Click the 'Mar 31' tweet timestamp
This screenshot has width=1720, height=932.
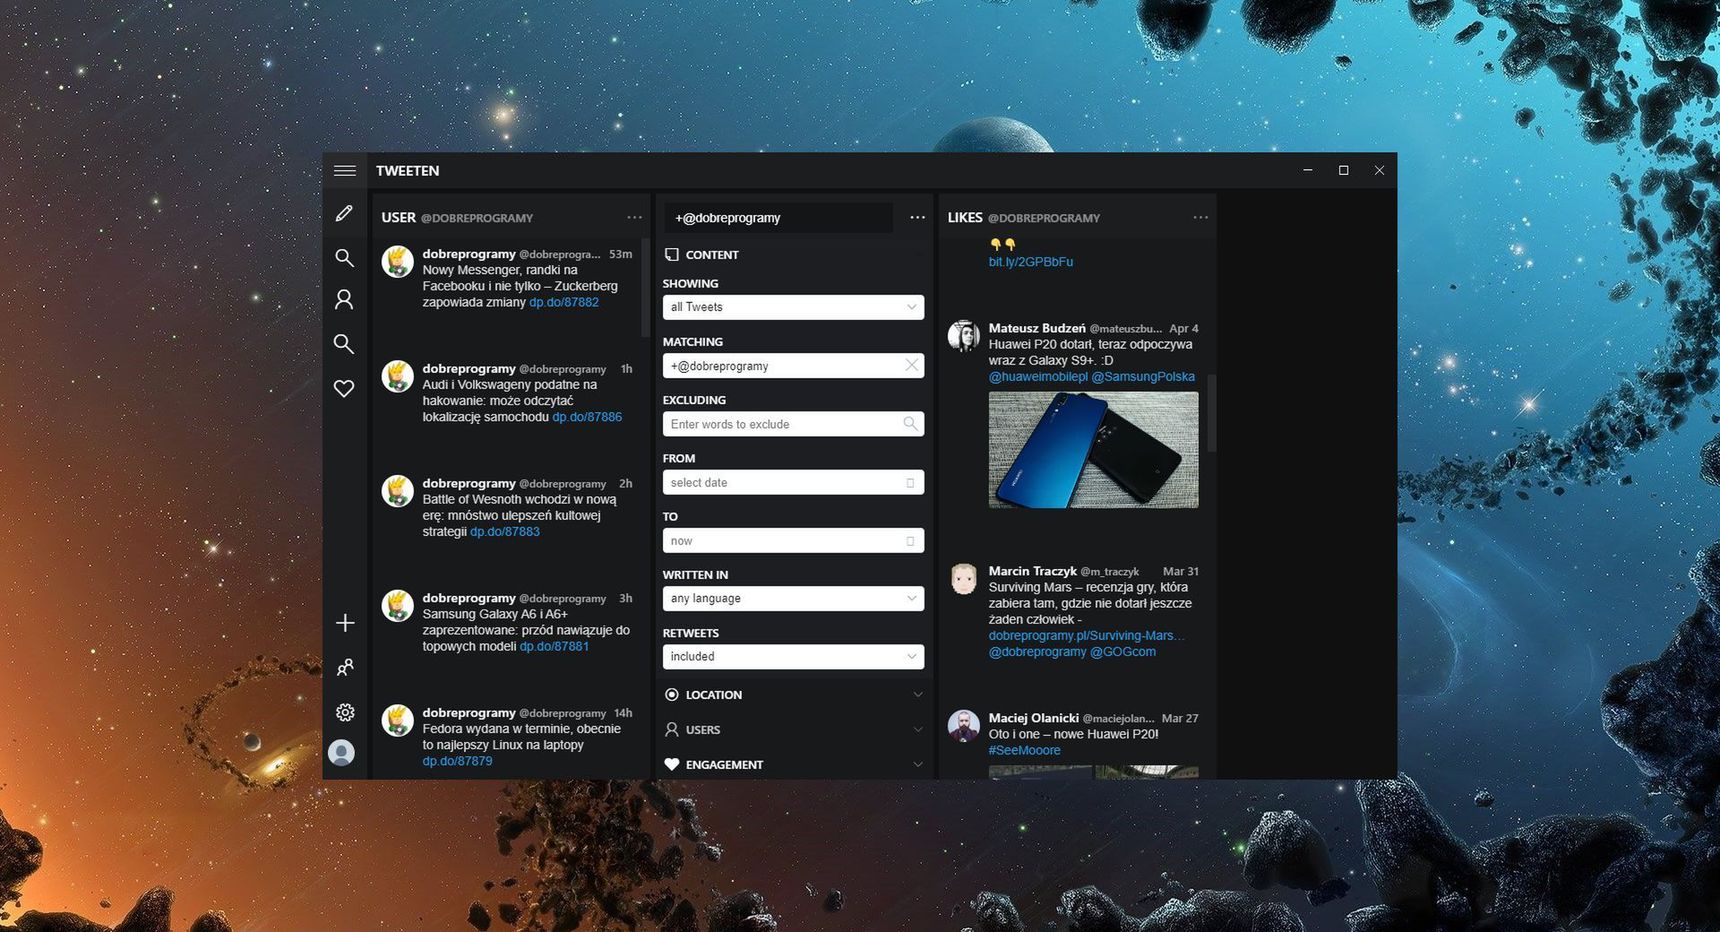(1181, 572)
